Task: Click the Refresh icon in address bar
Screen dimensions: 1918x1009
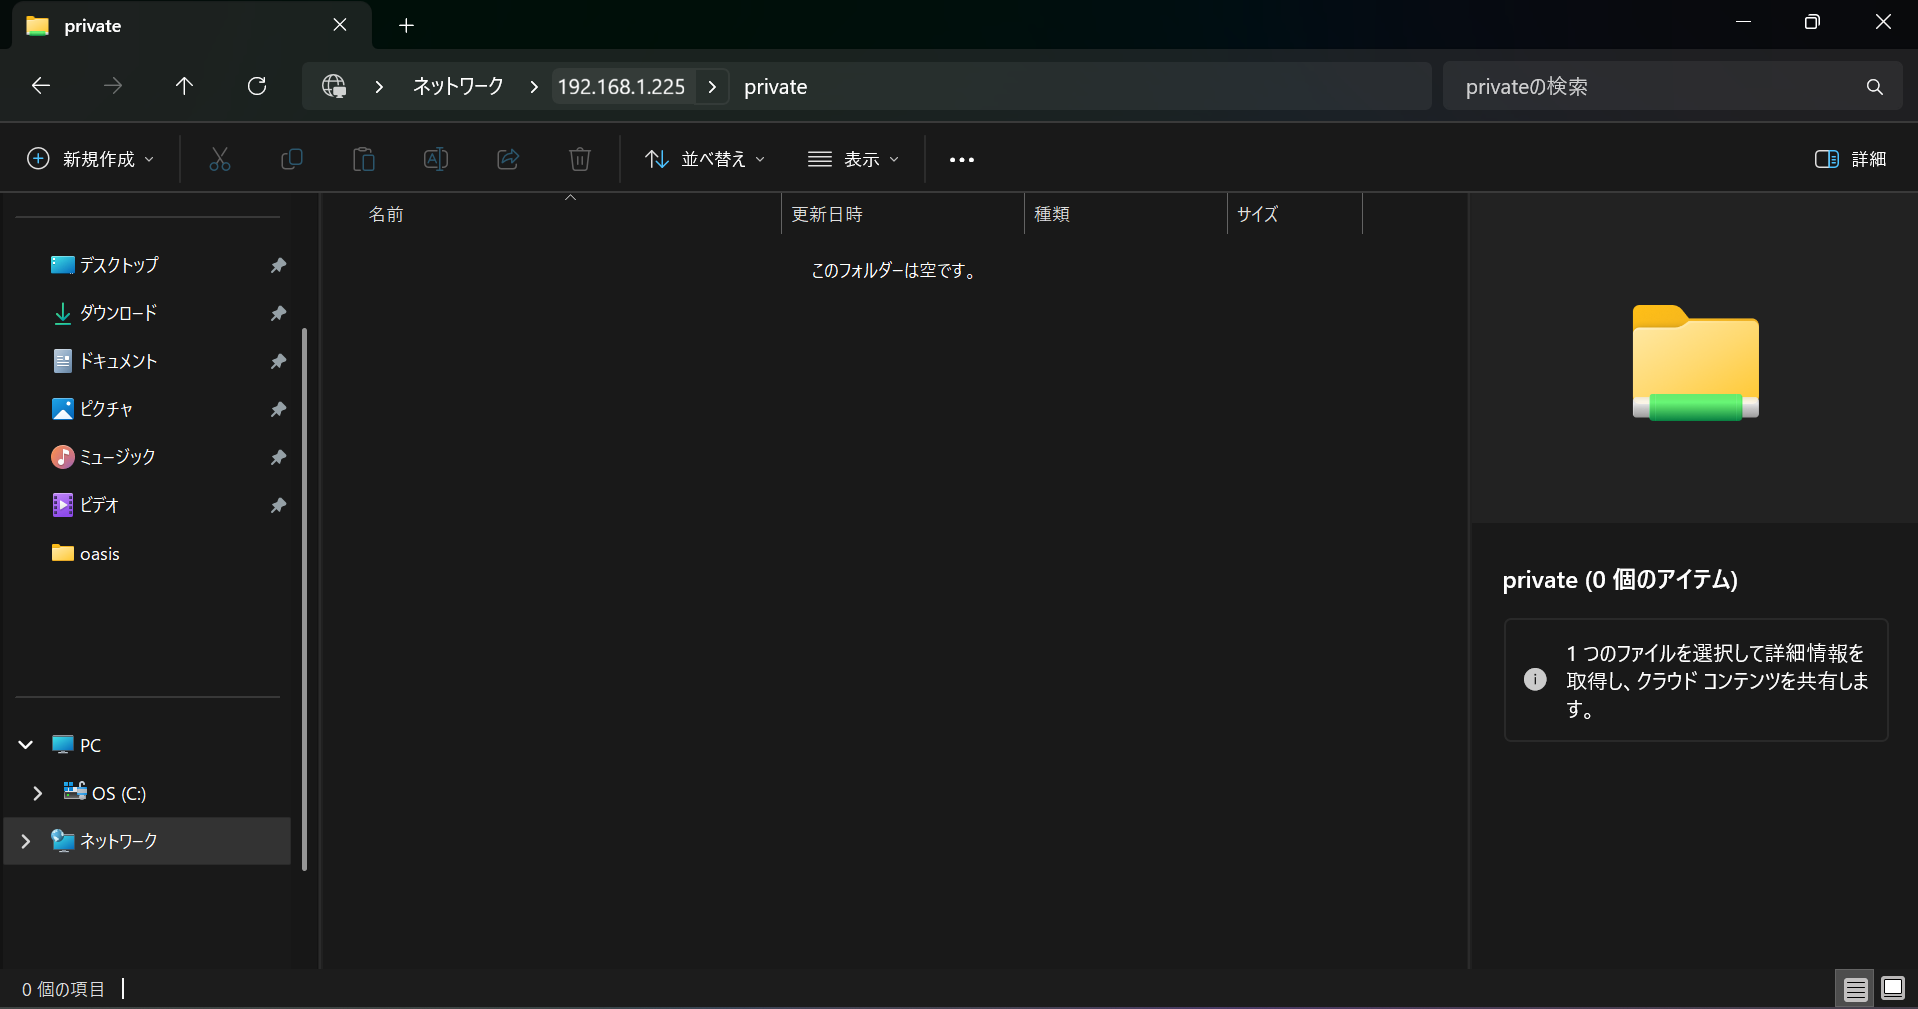Action: pyautogui.click(x=257, y=86)
